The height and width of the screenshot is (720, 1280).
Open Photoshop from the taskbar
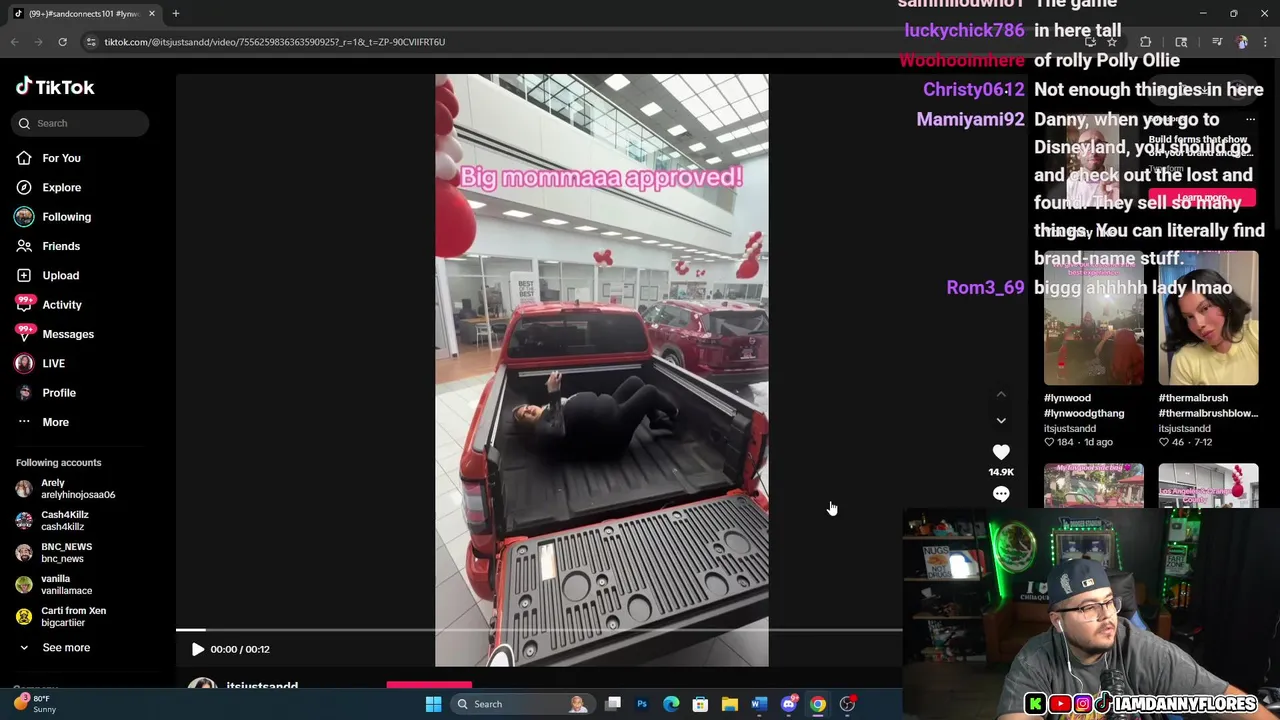click(x=642, y=704)
